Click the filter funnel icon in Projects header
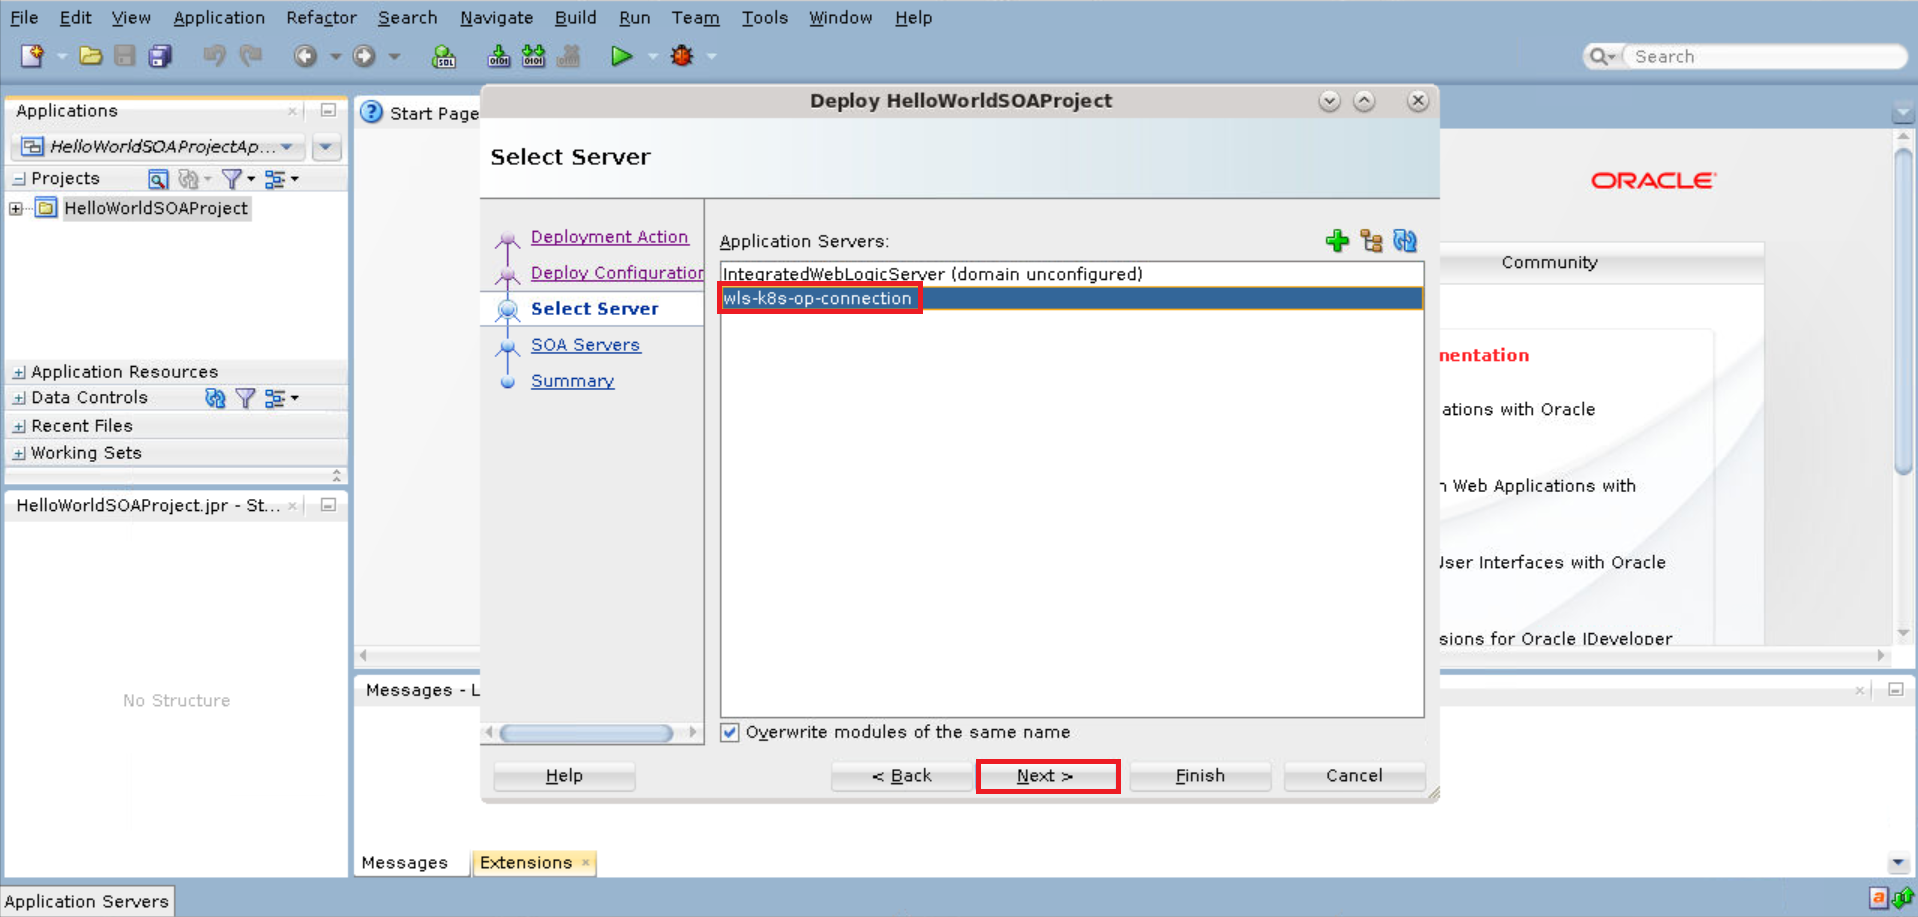This screenshot has width=1918, height=917. click(231, 179)
